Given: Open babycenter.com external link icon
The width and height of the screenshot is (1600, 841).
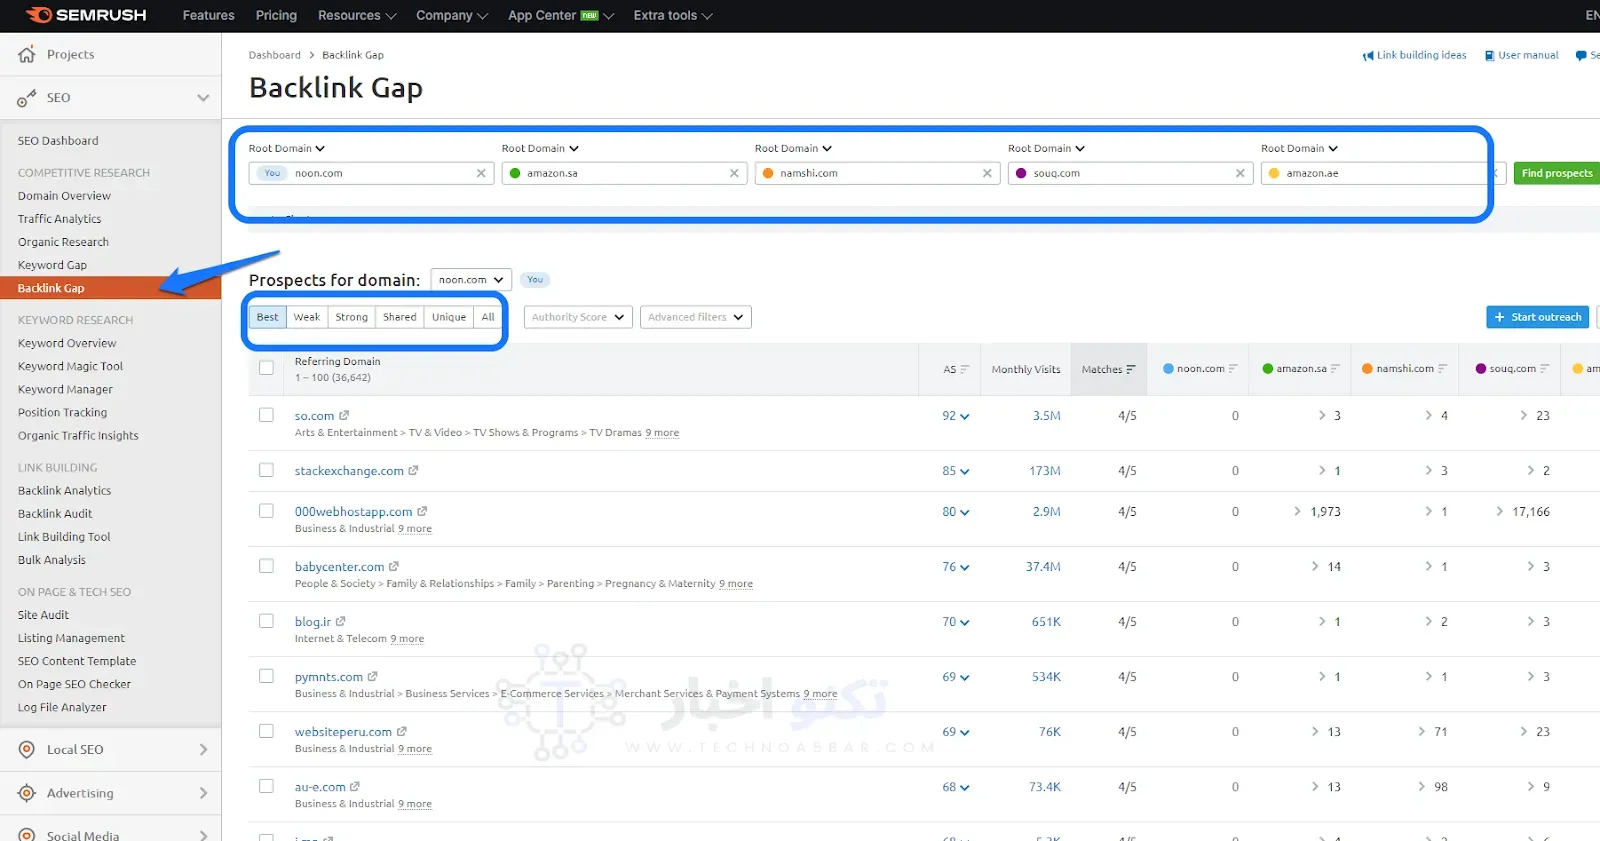Looking at the screenshot, I should [x=394, y=566].
